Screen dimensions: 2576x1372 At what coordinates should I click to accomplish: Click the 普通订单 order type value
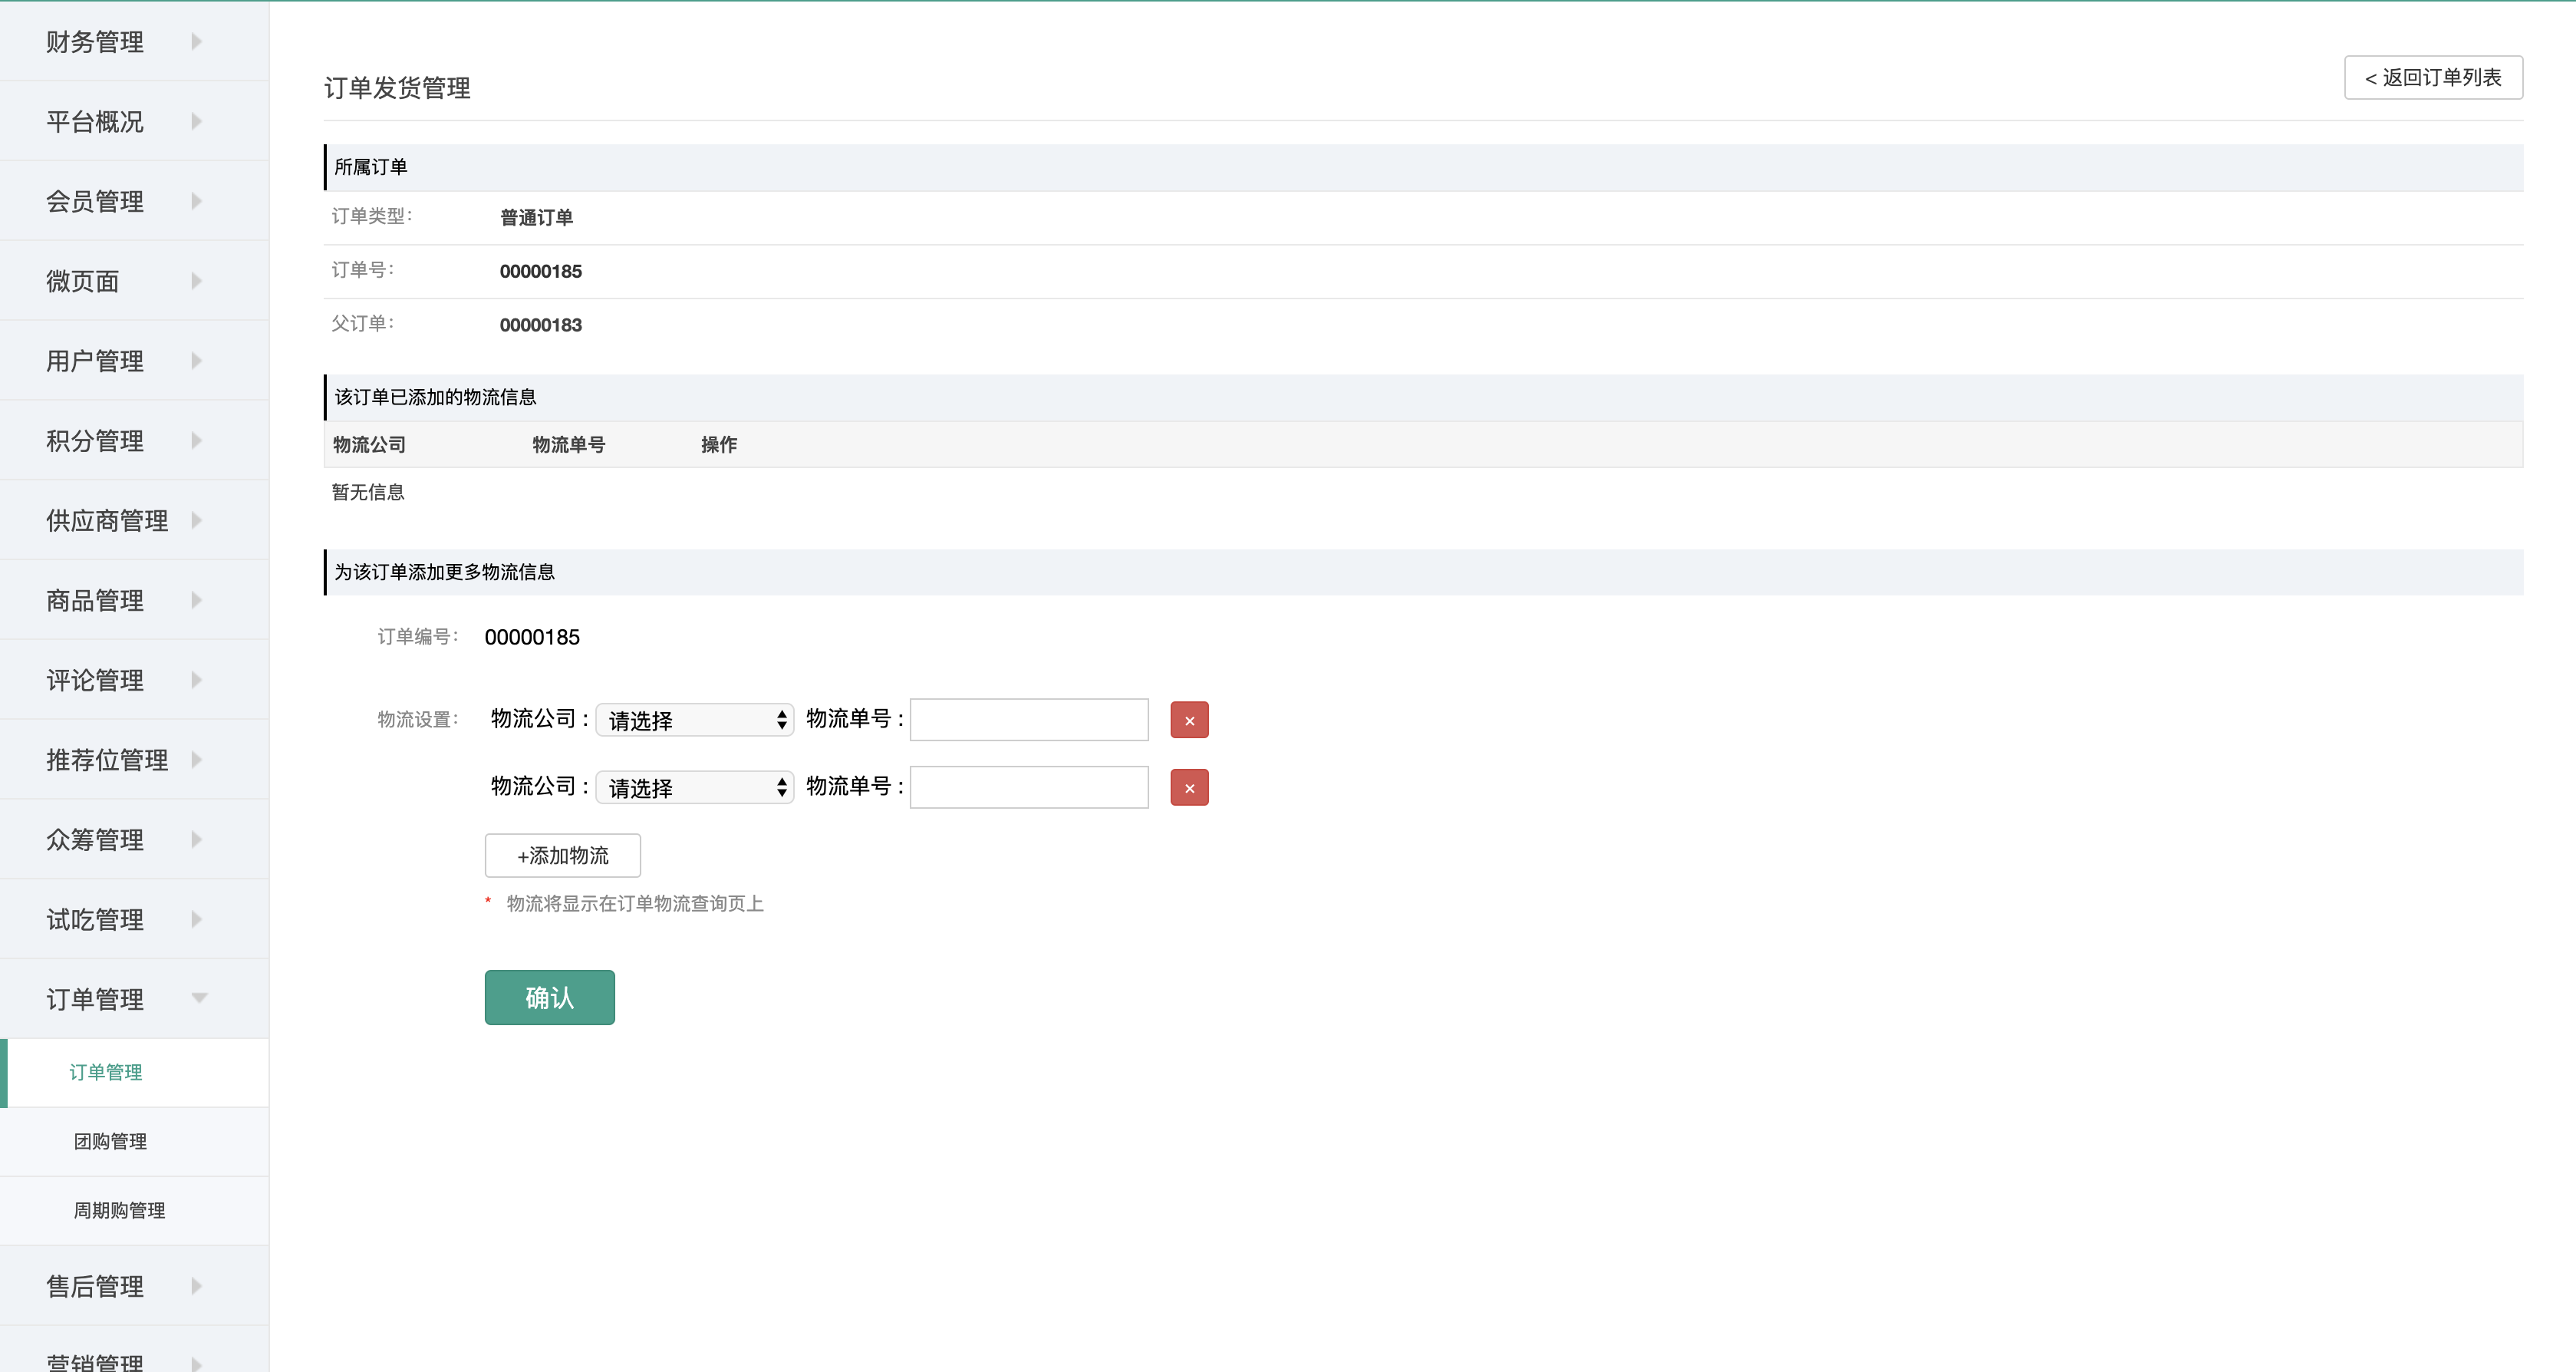[537, 218]
